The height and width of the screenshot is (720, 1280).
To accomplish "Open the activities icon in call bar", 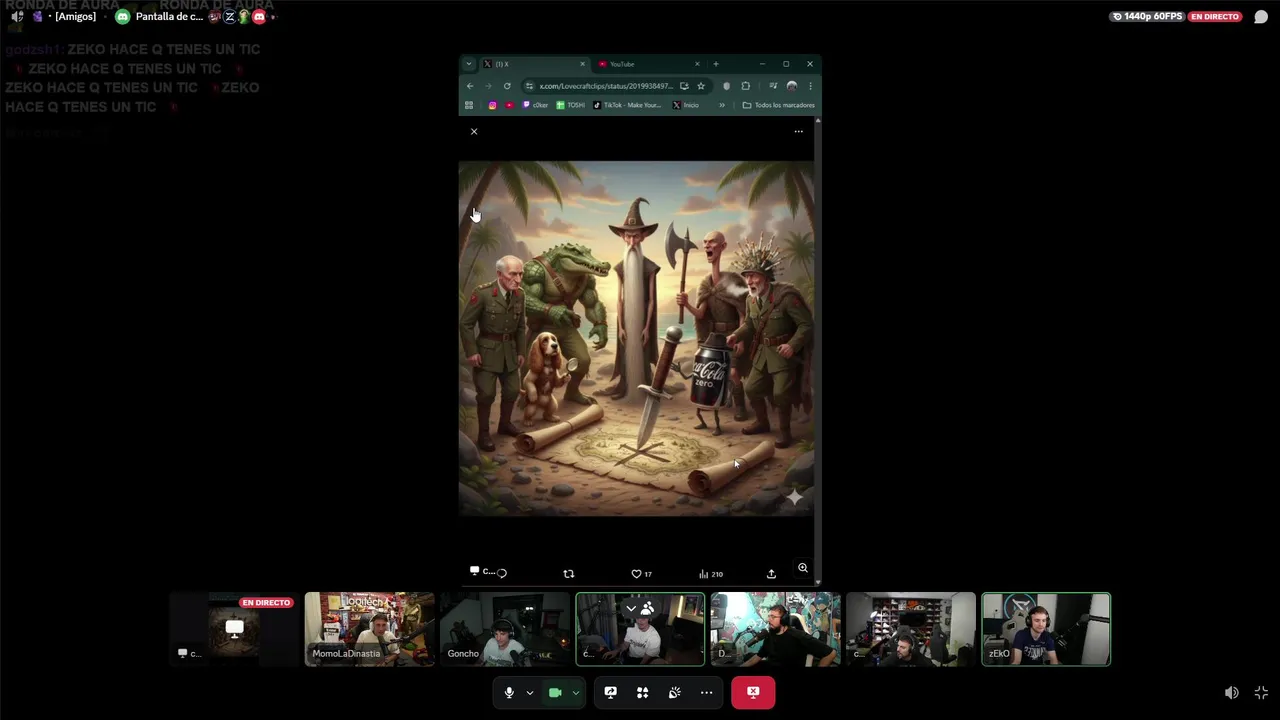I will 642,692.
